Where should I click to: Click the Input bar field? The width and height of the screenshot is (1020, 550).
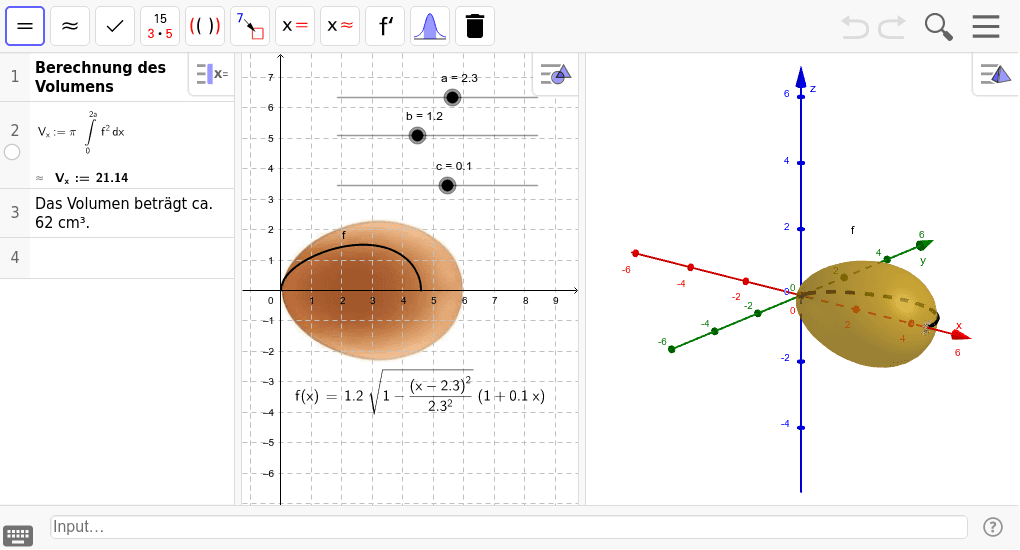point(509,527)
